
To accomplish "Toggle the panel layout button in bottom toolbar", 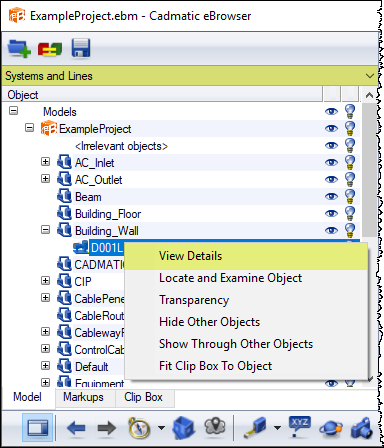I will (37, 427).
